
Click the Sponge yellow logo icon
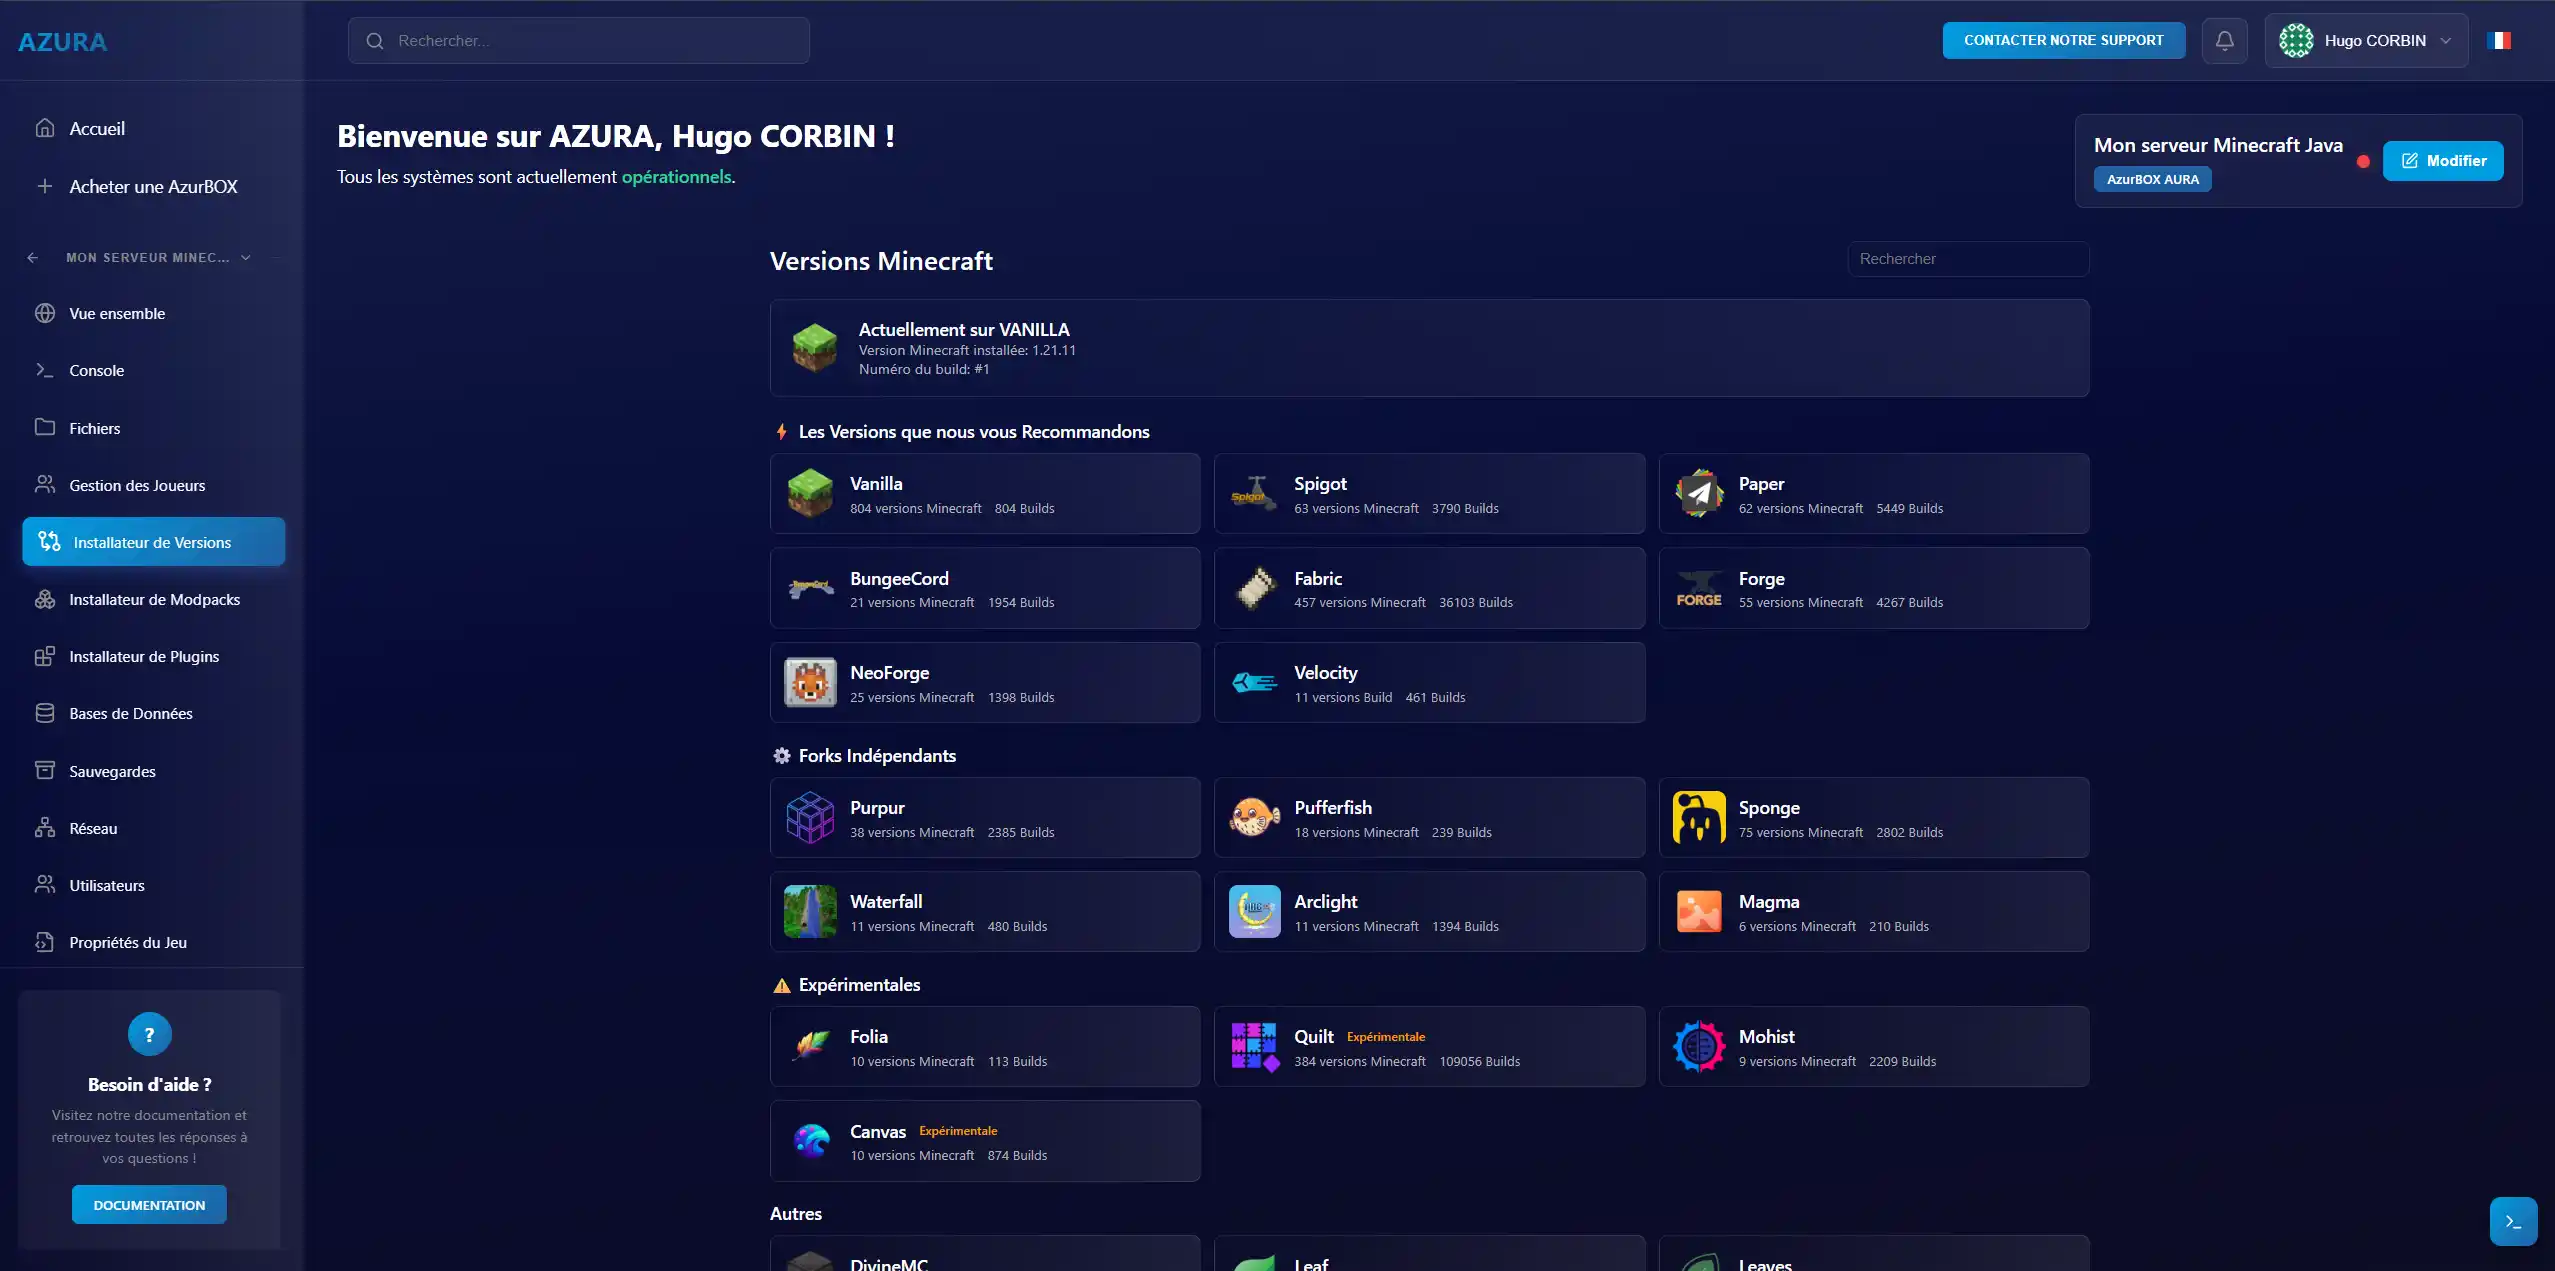(1699, 818)
